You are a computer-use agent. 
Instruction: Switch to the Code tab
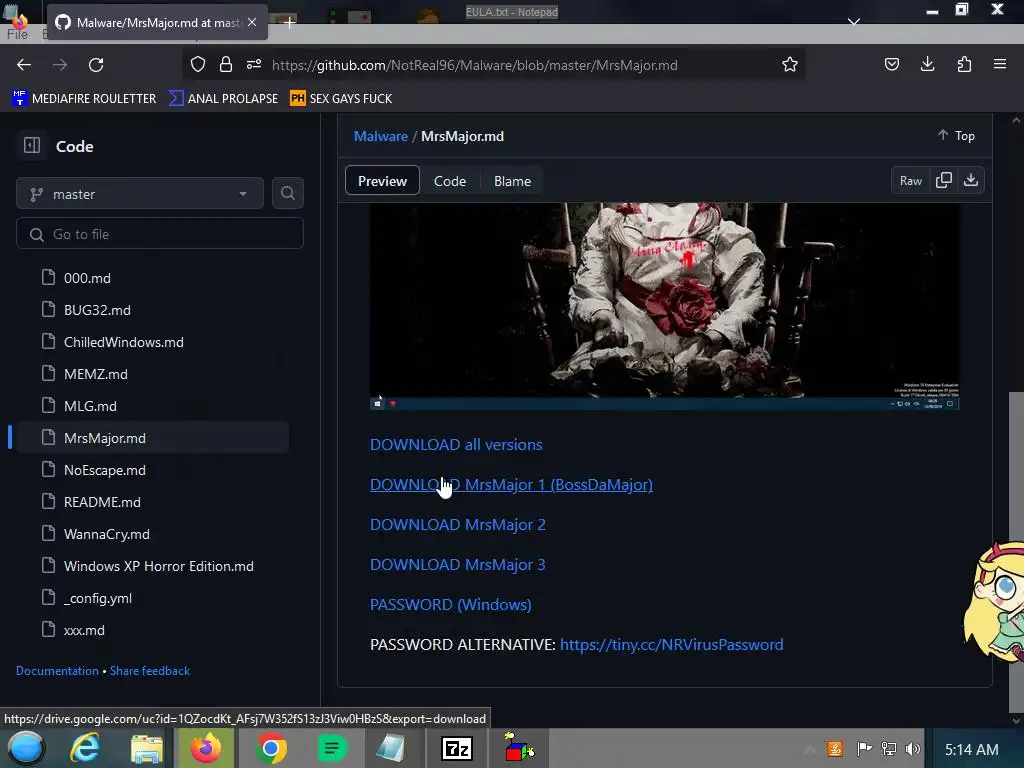coord(450,181)
